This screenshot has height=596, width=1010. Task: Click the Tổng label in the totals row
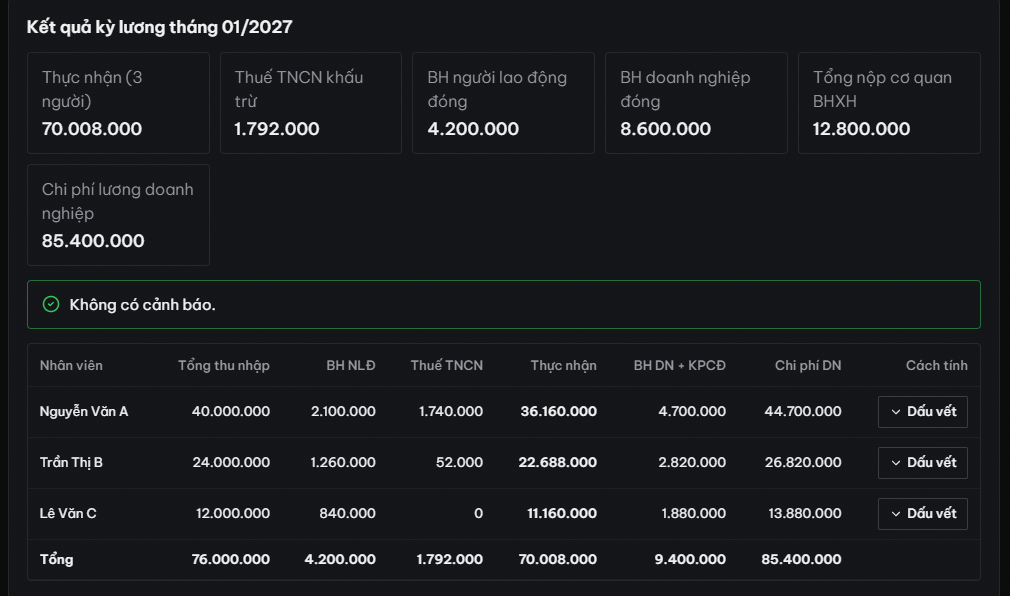[x=56, y=559]
